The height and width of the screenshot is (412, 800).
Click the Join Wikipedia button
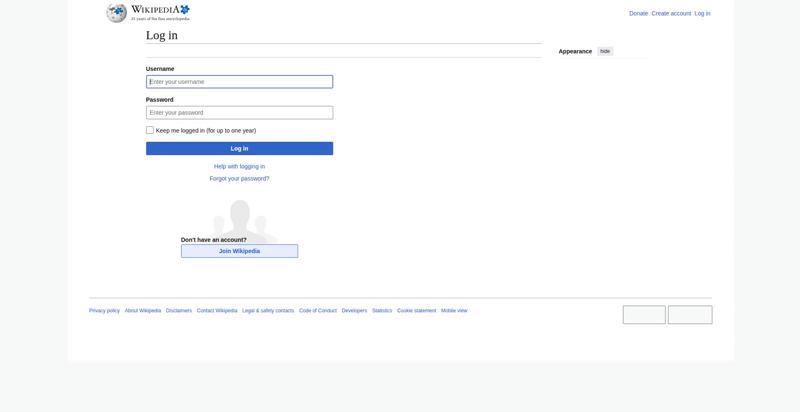pos(239,251)
